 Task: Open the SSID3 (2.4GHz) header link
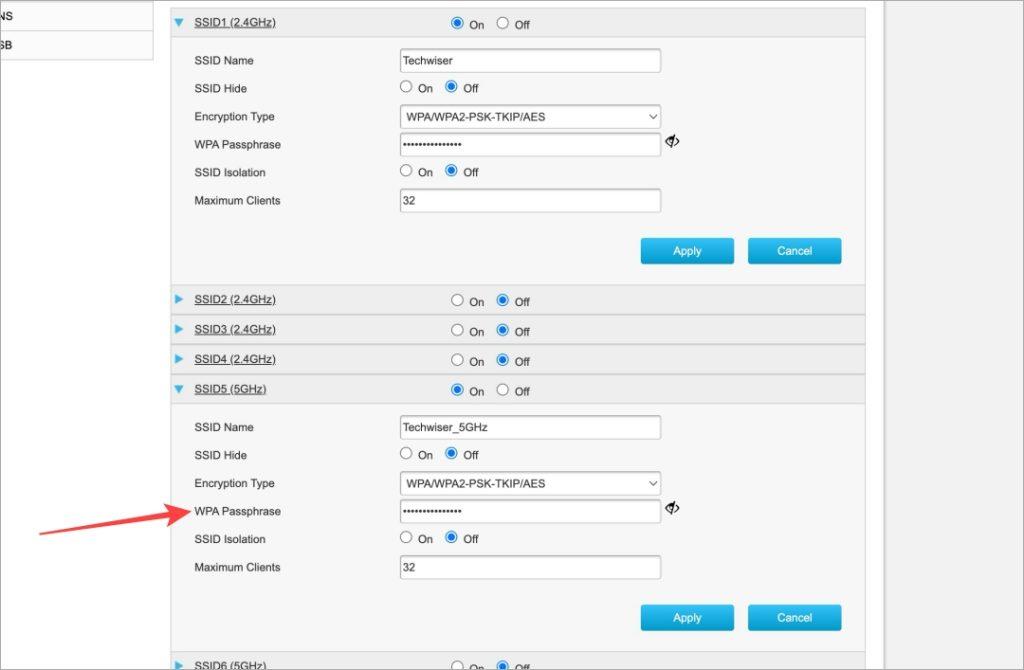pyautogui.click(x=234, y=329)
